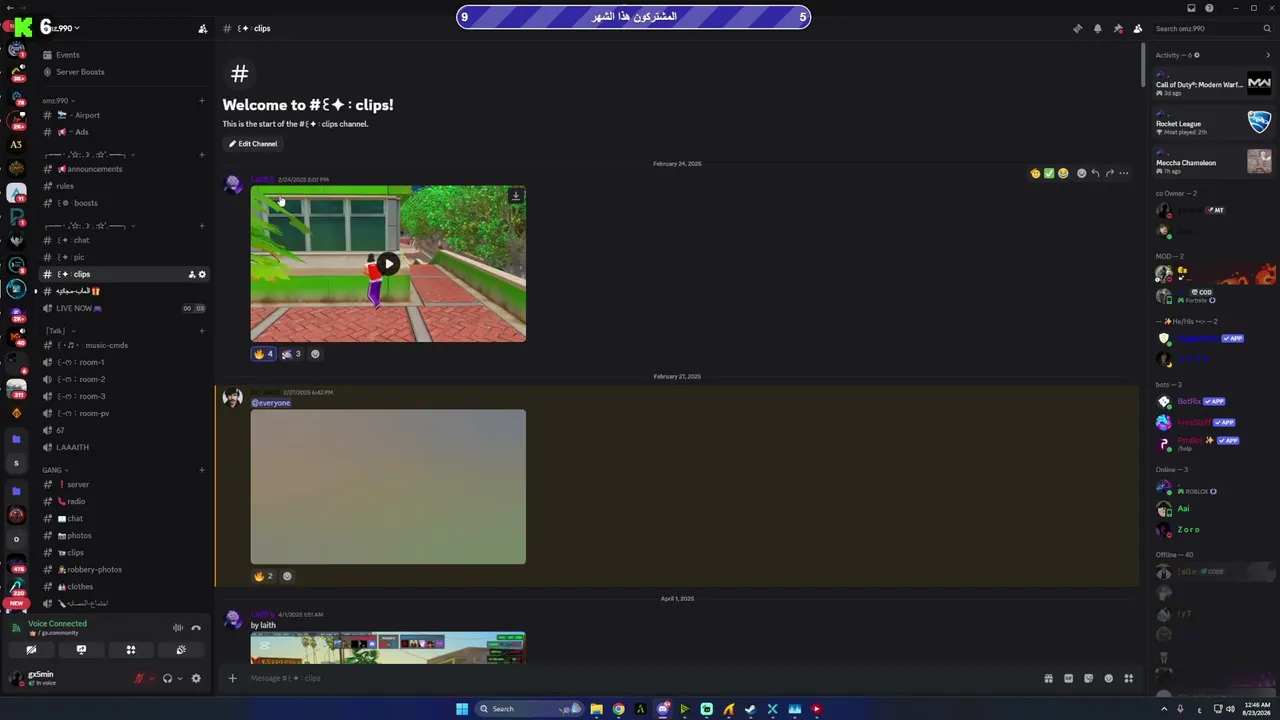Type in the Message clips input box
This screenshot has height=720, width=1280.
[x=640, y=678]
